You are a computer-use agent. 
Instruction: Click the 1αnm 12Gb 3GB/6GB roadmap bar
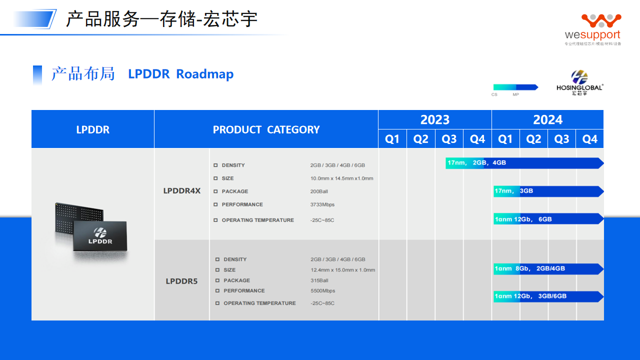pos(549,296)
